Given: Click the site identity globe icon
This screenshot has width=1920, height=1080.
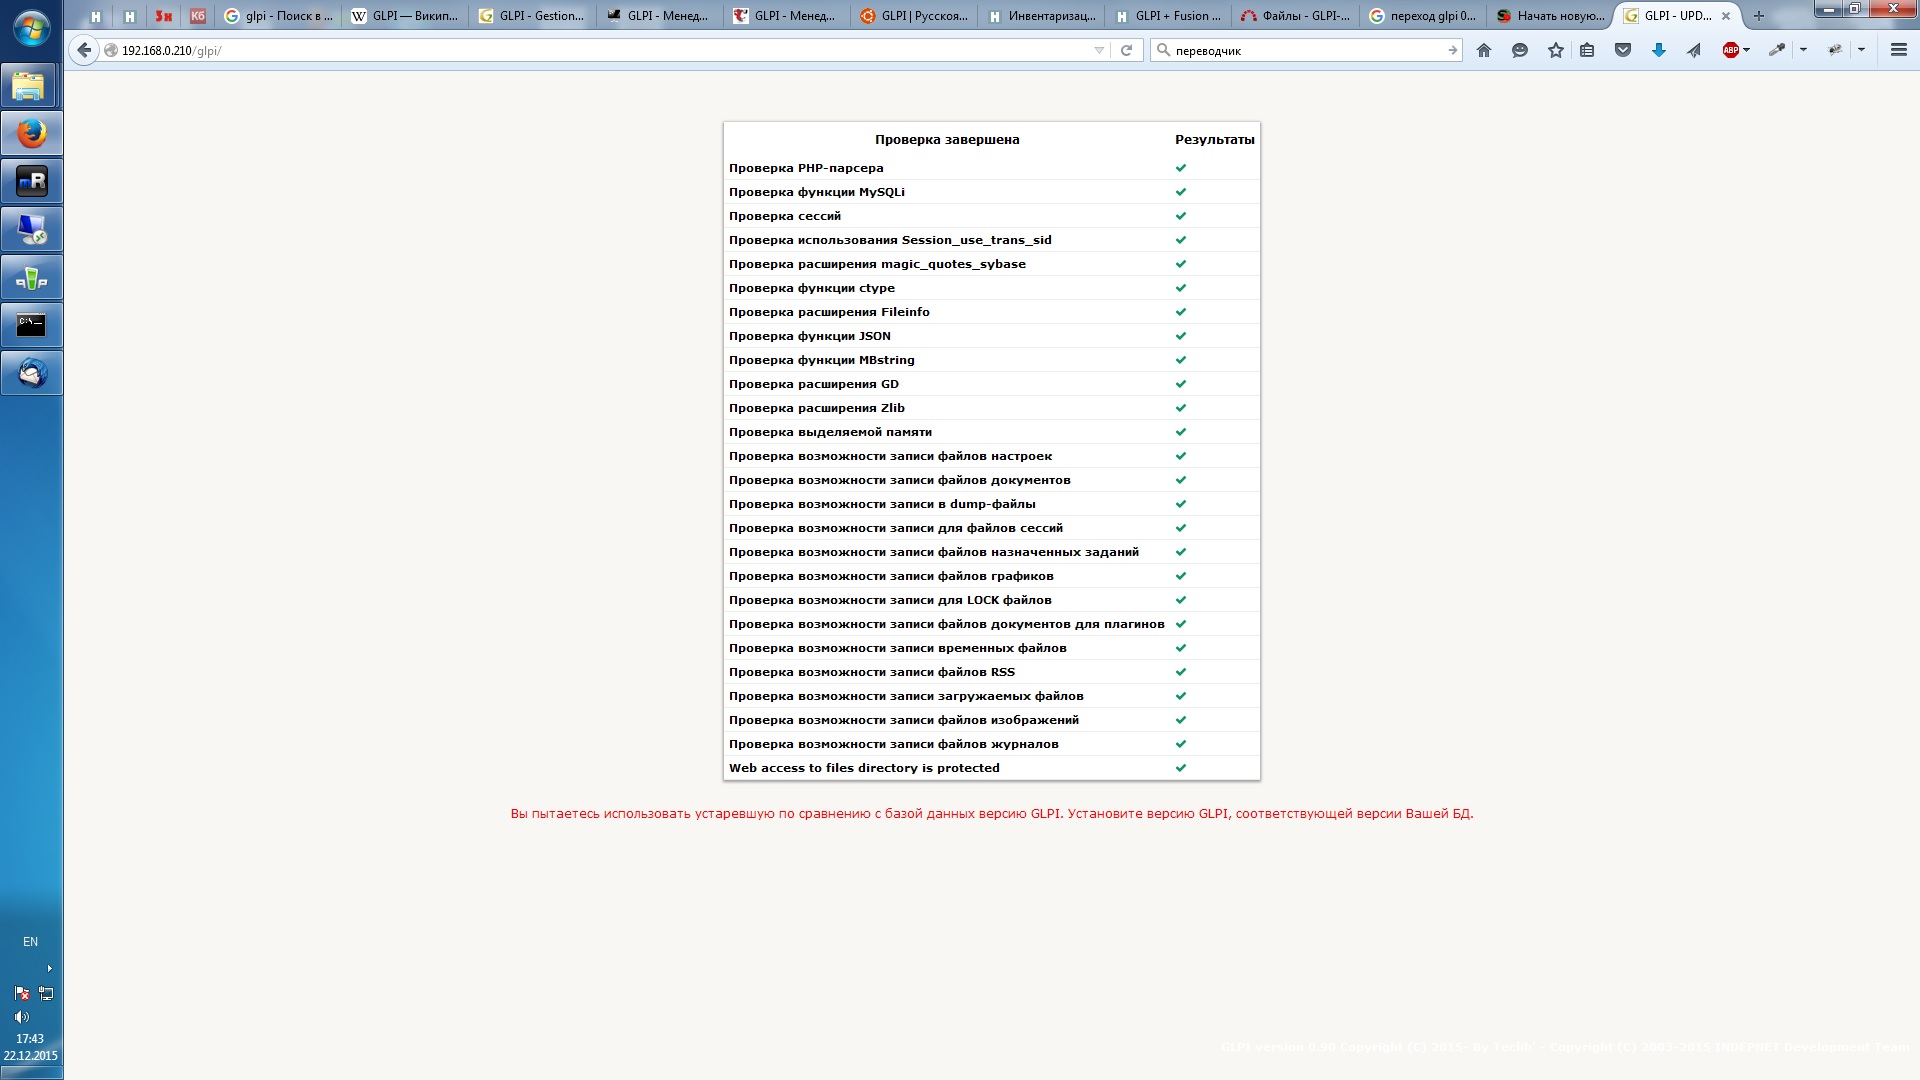Looking at the screenshot, I should (110, 50).
